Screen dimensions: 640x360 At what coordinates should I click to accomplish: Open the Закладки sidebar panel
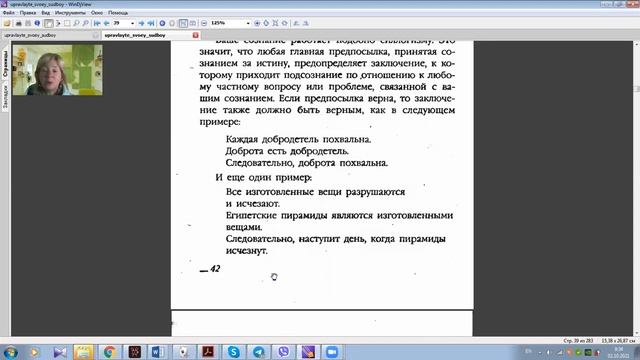coord(5,96)
